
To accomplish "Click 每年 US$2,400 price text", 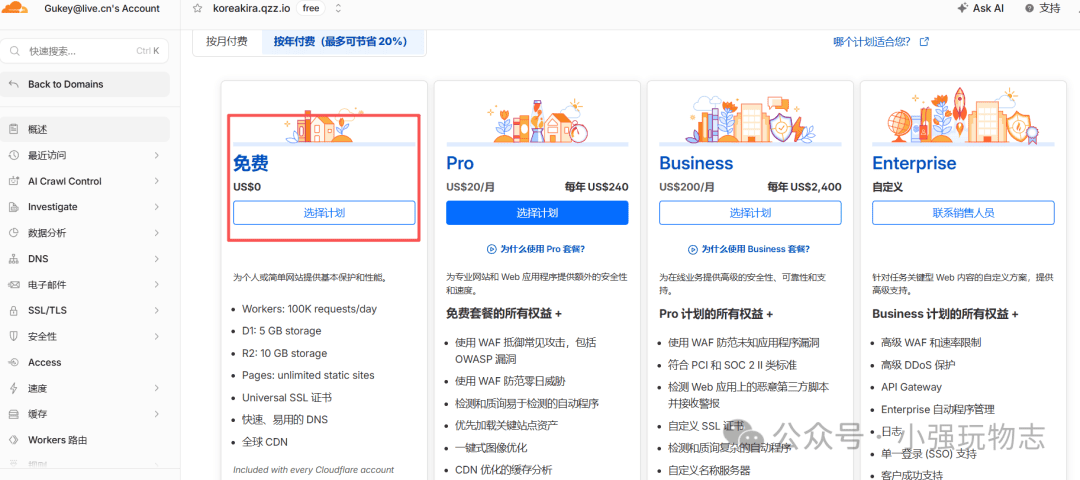I will [x=804, y=187].
